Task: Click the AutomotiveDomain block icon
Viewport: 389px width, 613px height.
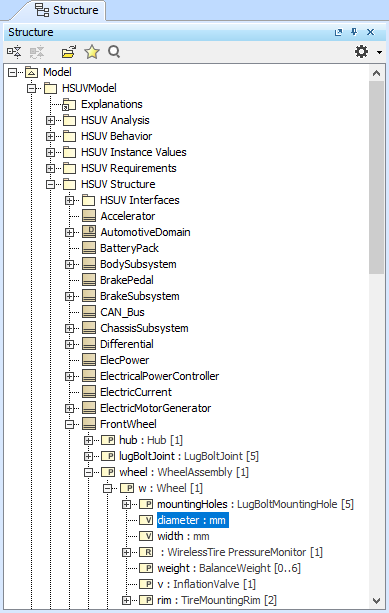Action: point(89,232)
